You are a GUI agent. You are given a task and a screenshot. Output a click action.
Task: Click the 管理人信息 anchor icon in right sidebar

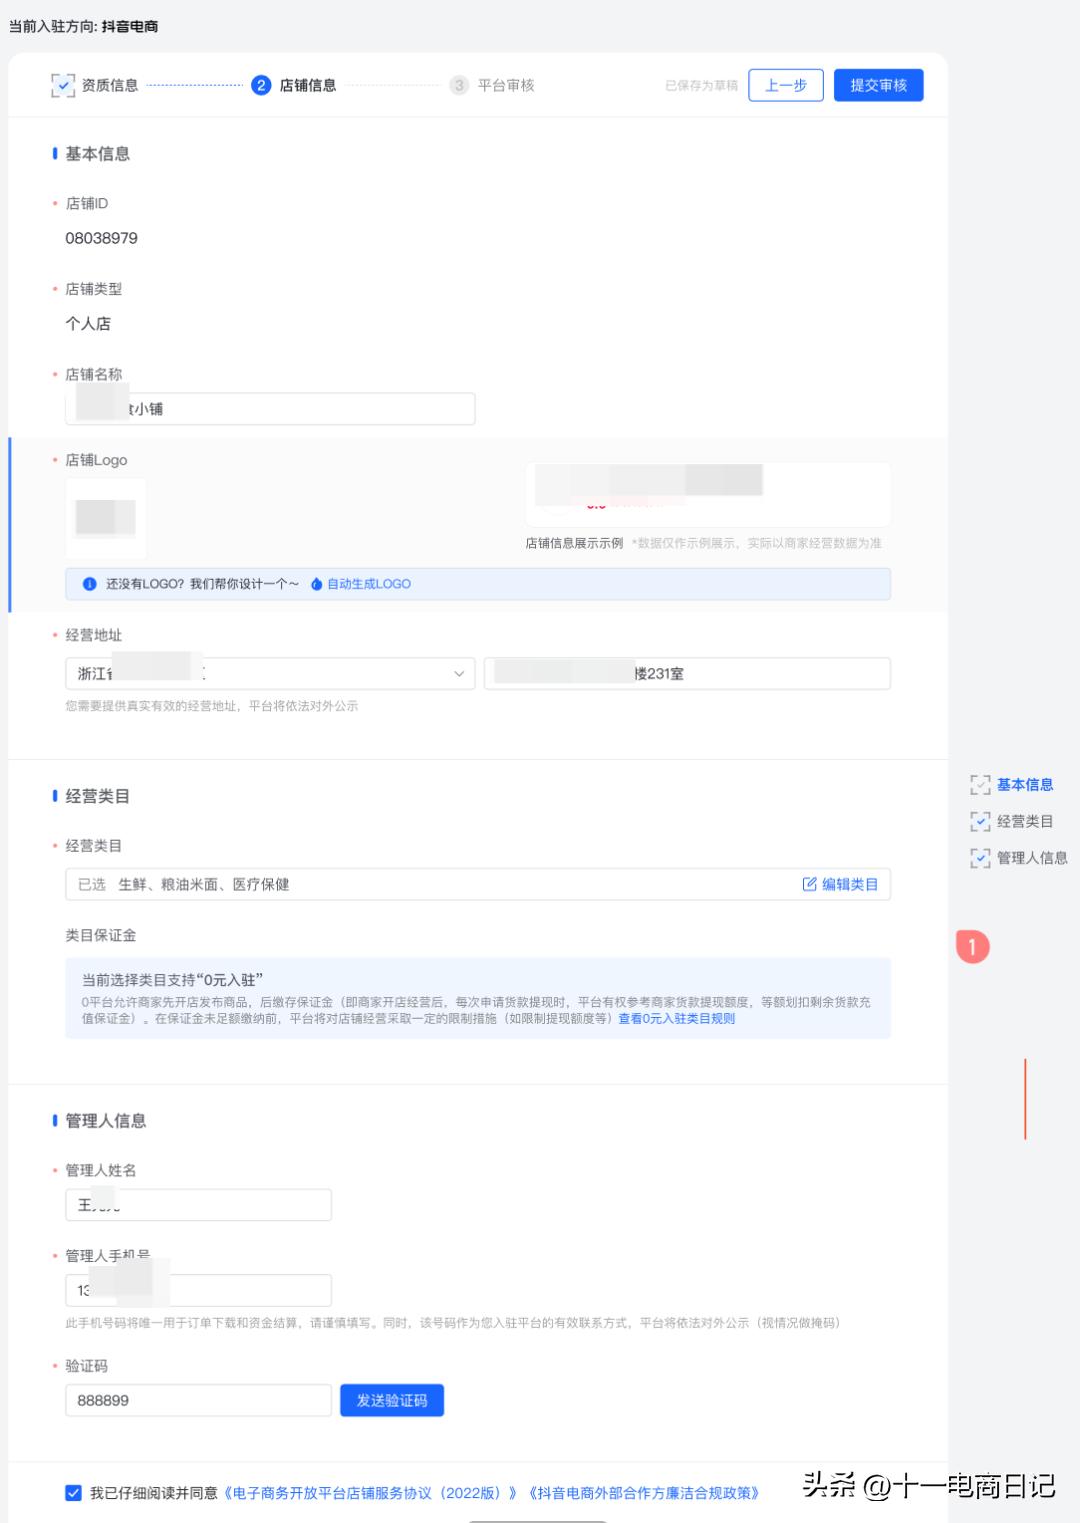pos(978,857)
